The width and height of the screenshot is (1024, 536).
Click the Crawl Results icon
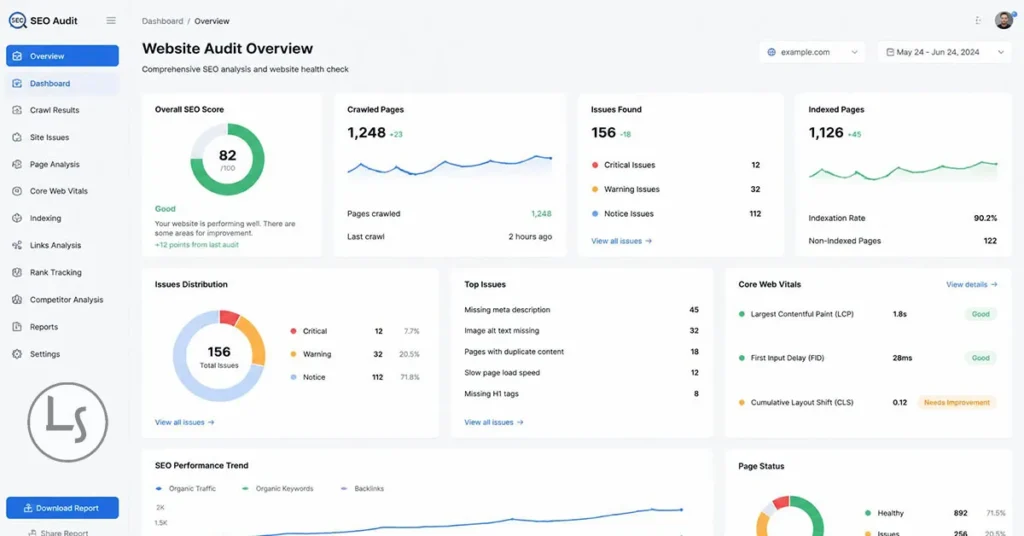coord(18,110)
